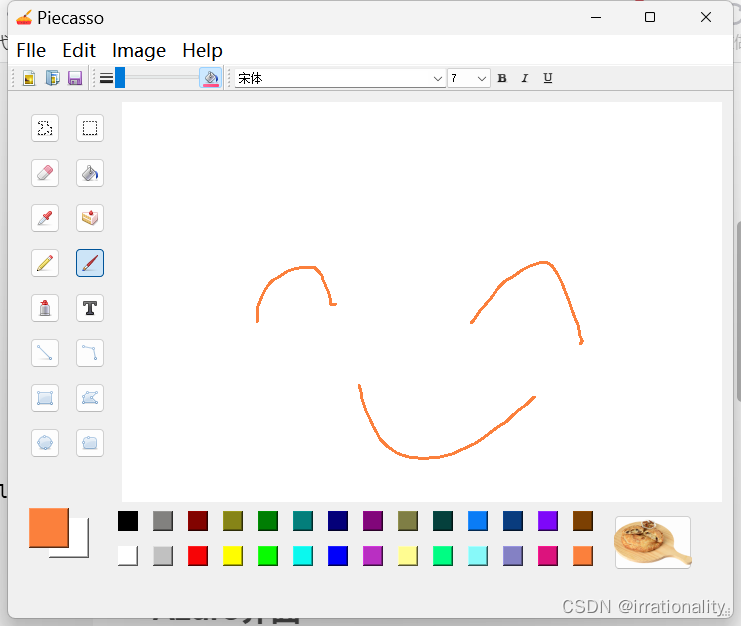Select the rectangular selection tool
The width and height of the screenshot is (741, 626).
coord(90,128)
